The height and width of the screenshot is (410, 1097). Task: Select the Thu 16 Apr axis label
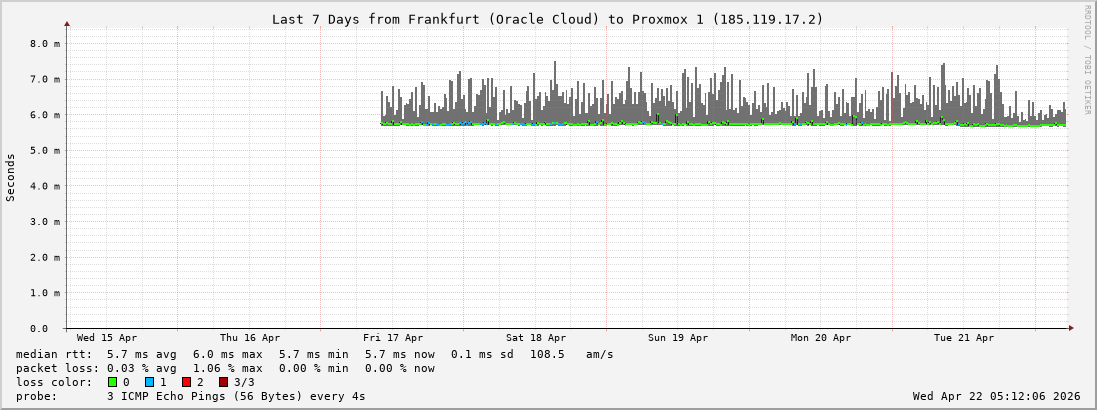point(250,338)
